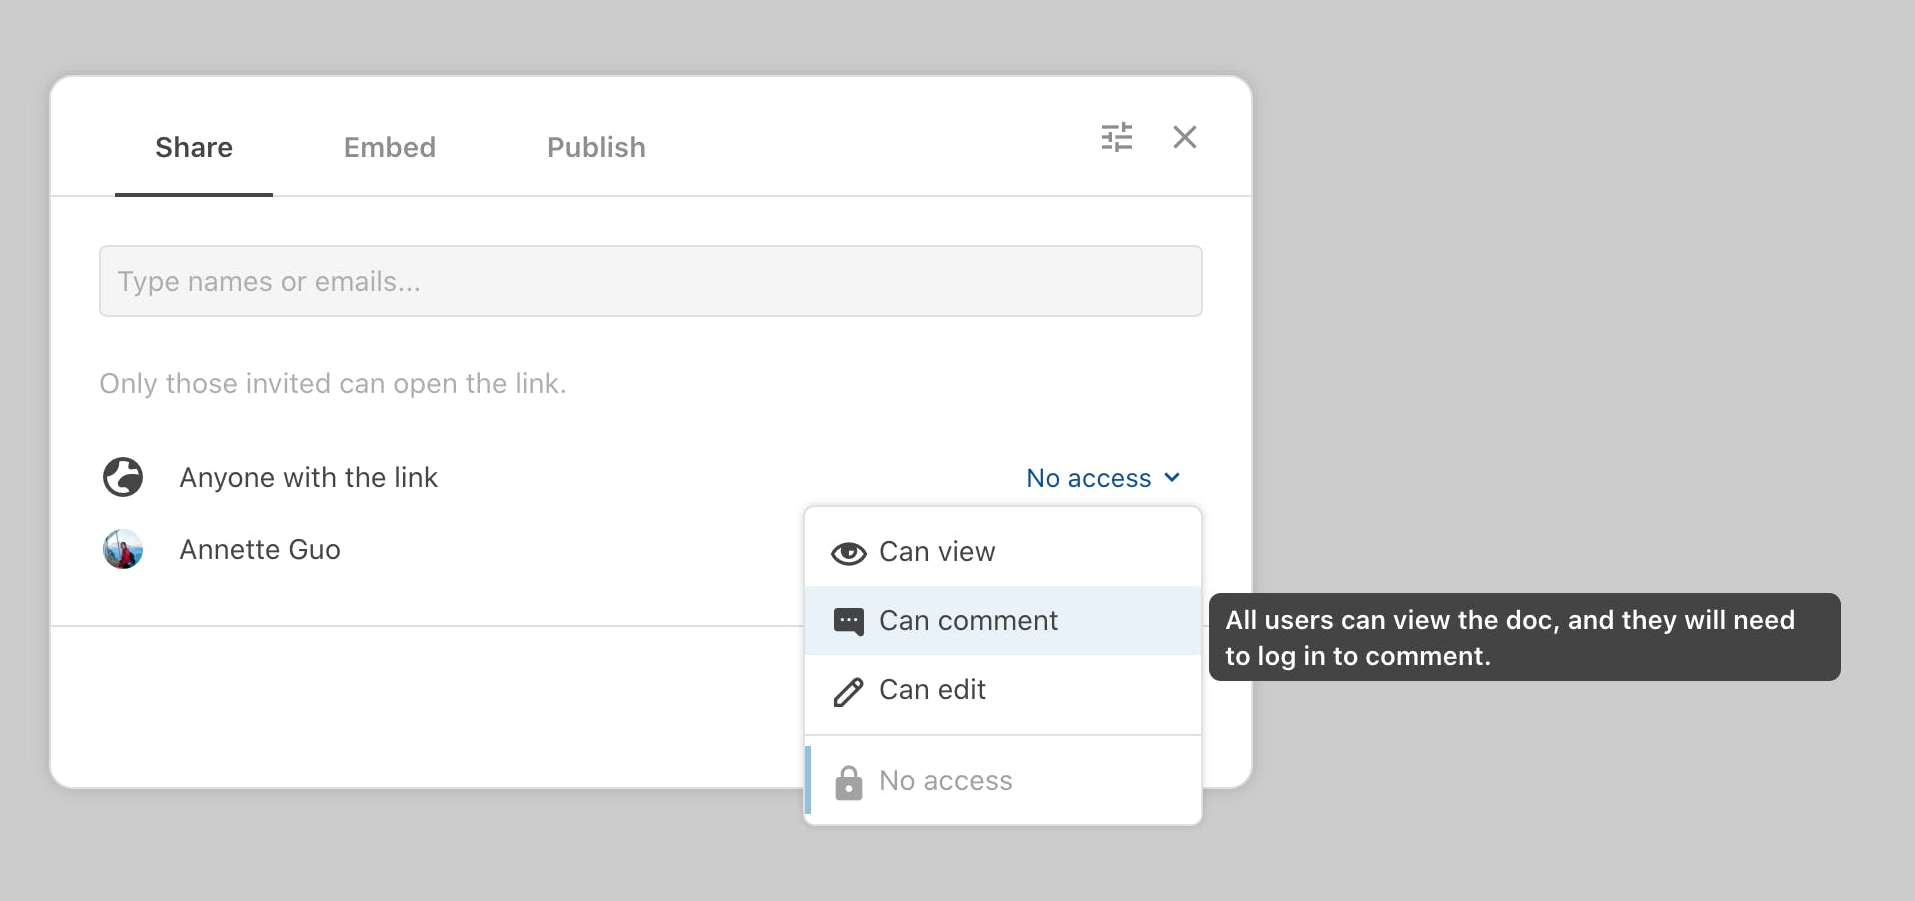Select No access in the dropdown list
Image resolution: width=1915 pixels, height=901 pixels.
point(945,781)
